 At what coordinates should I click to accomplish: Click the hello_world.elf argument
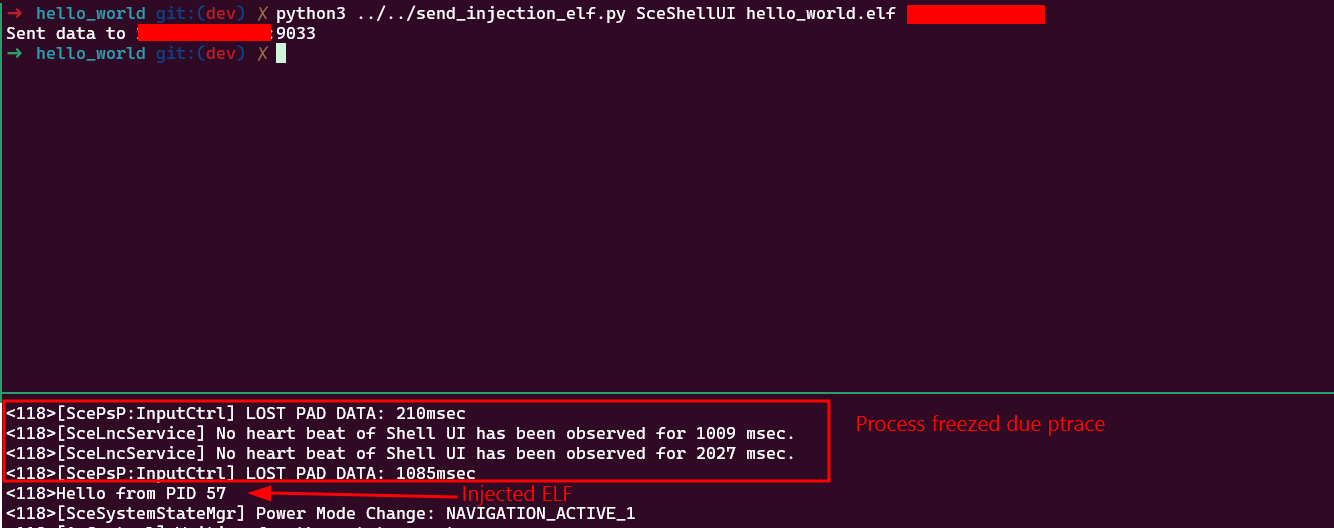pos(822,14)
